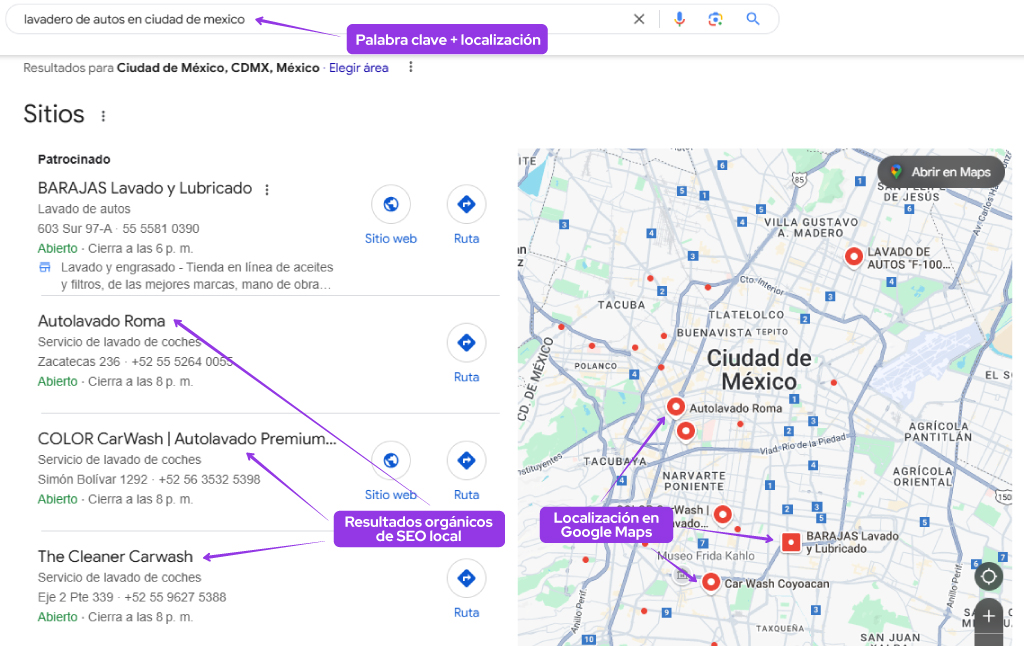1024x646 pixels.
Task: Click the 'Abrir en Maps' button
Action: 941,172
